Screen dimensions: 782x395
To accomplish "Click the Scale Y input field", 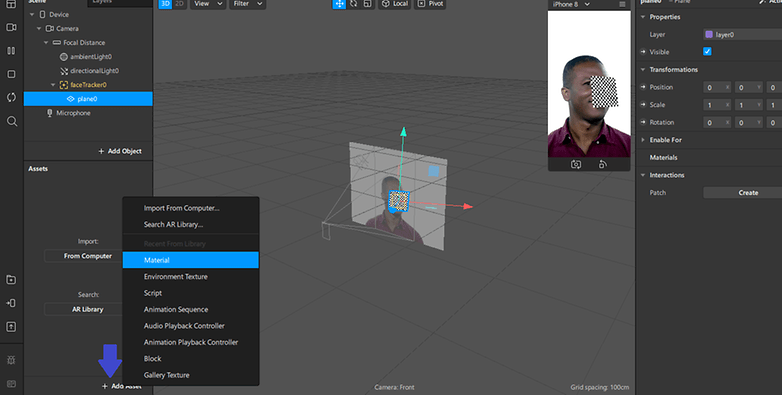I will coord(748,105).
